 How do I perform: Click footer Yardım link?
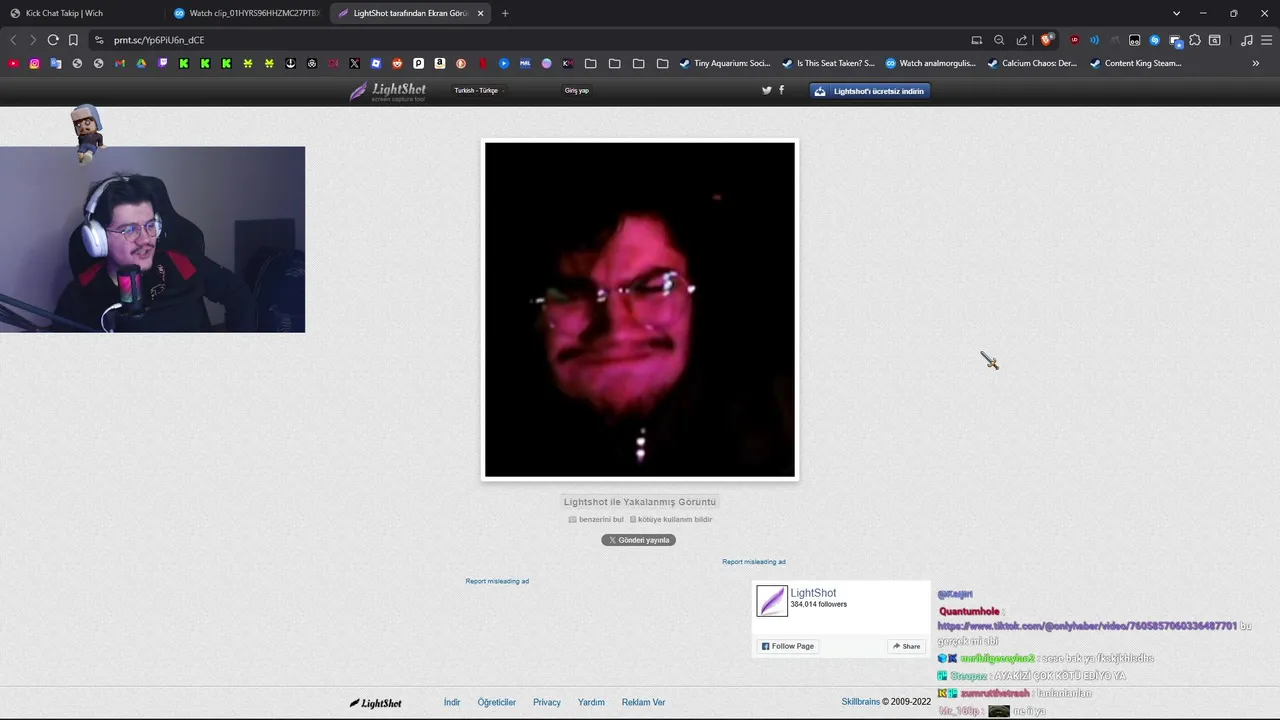[591, 703]
